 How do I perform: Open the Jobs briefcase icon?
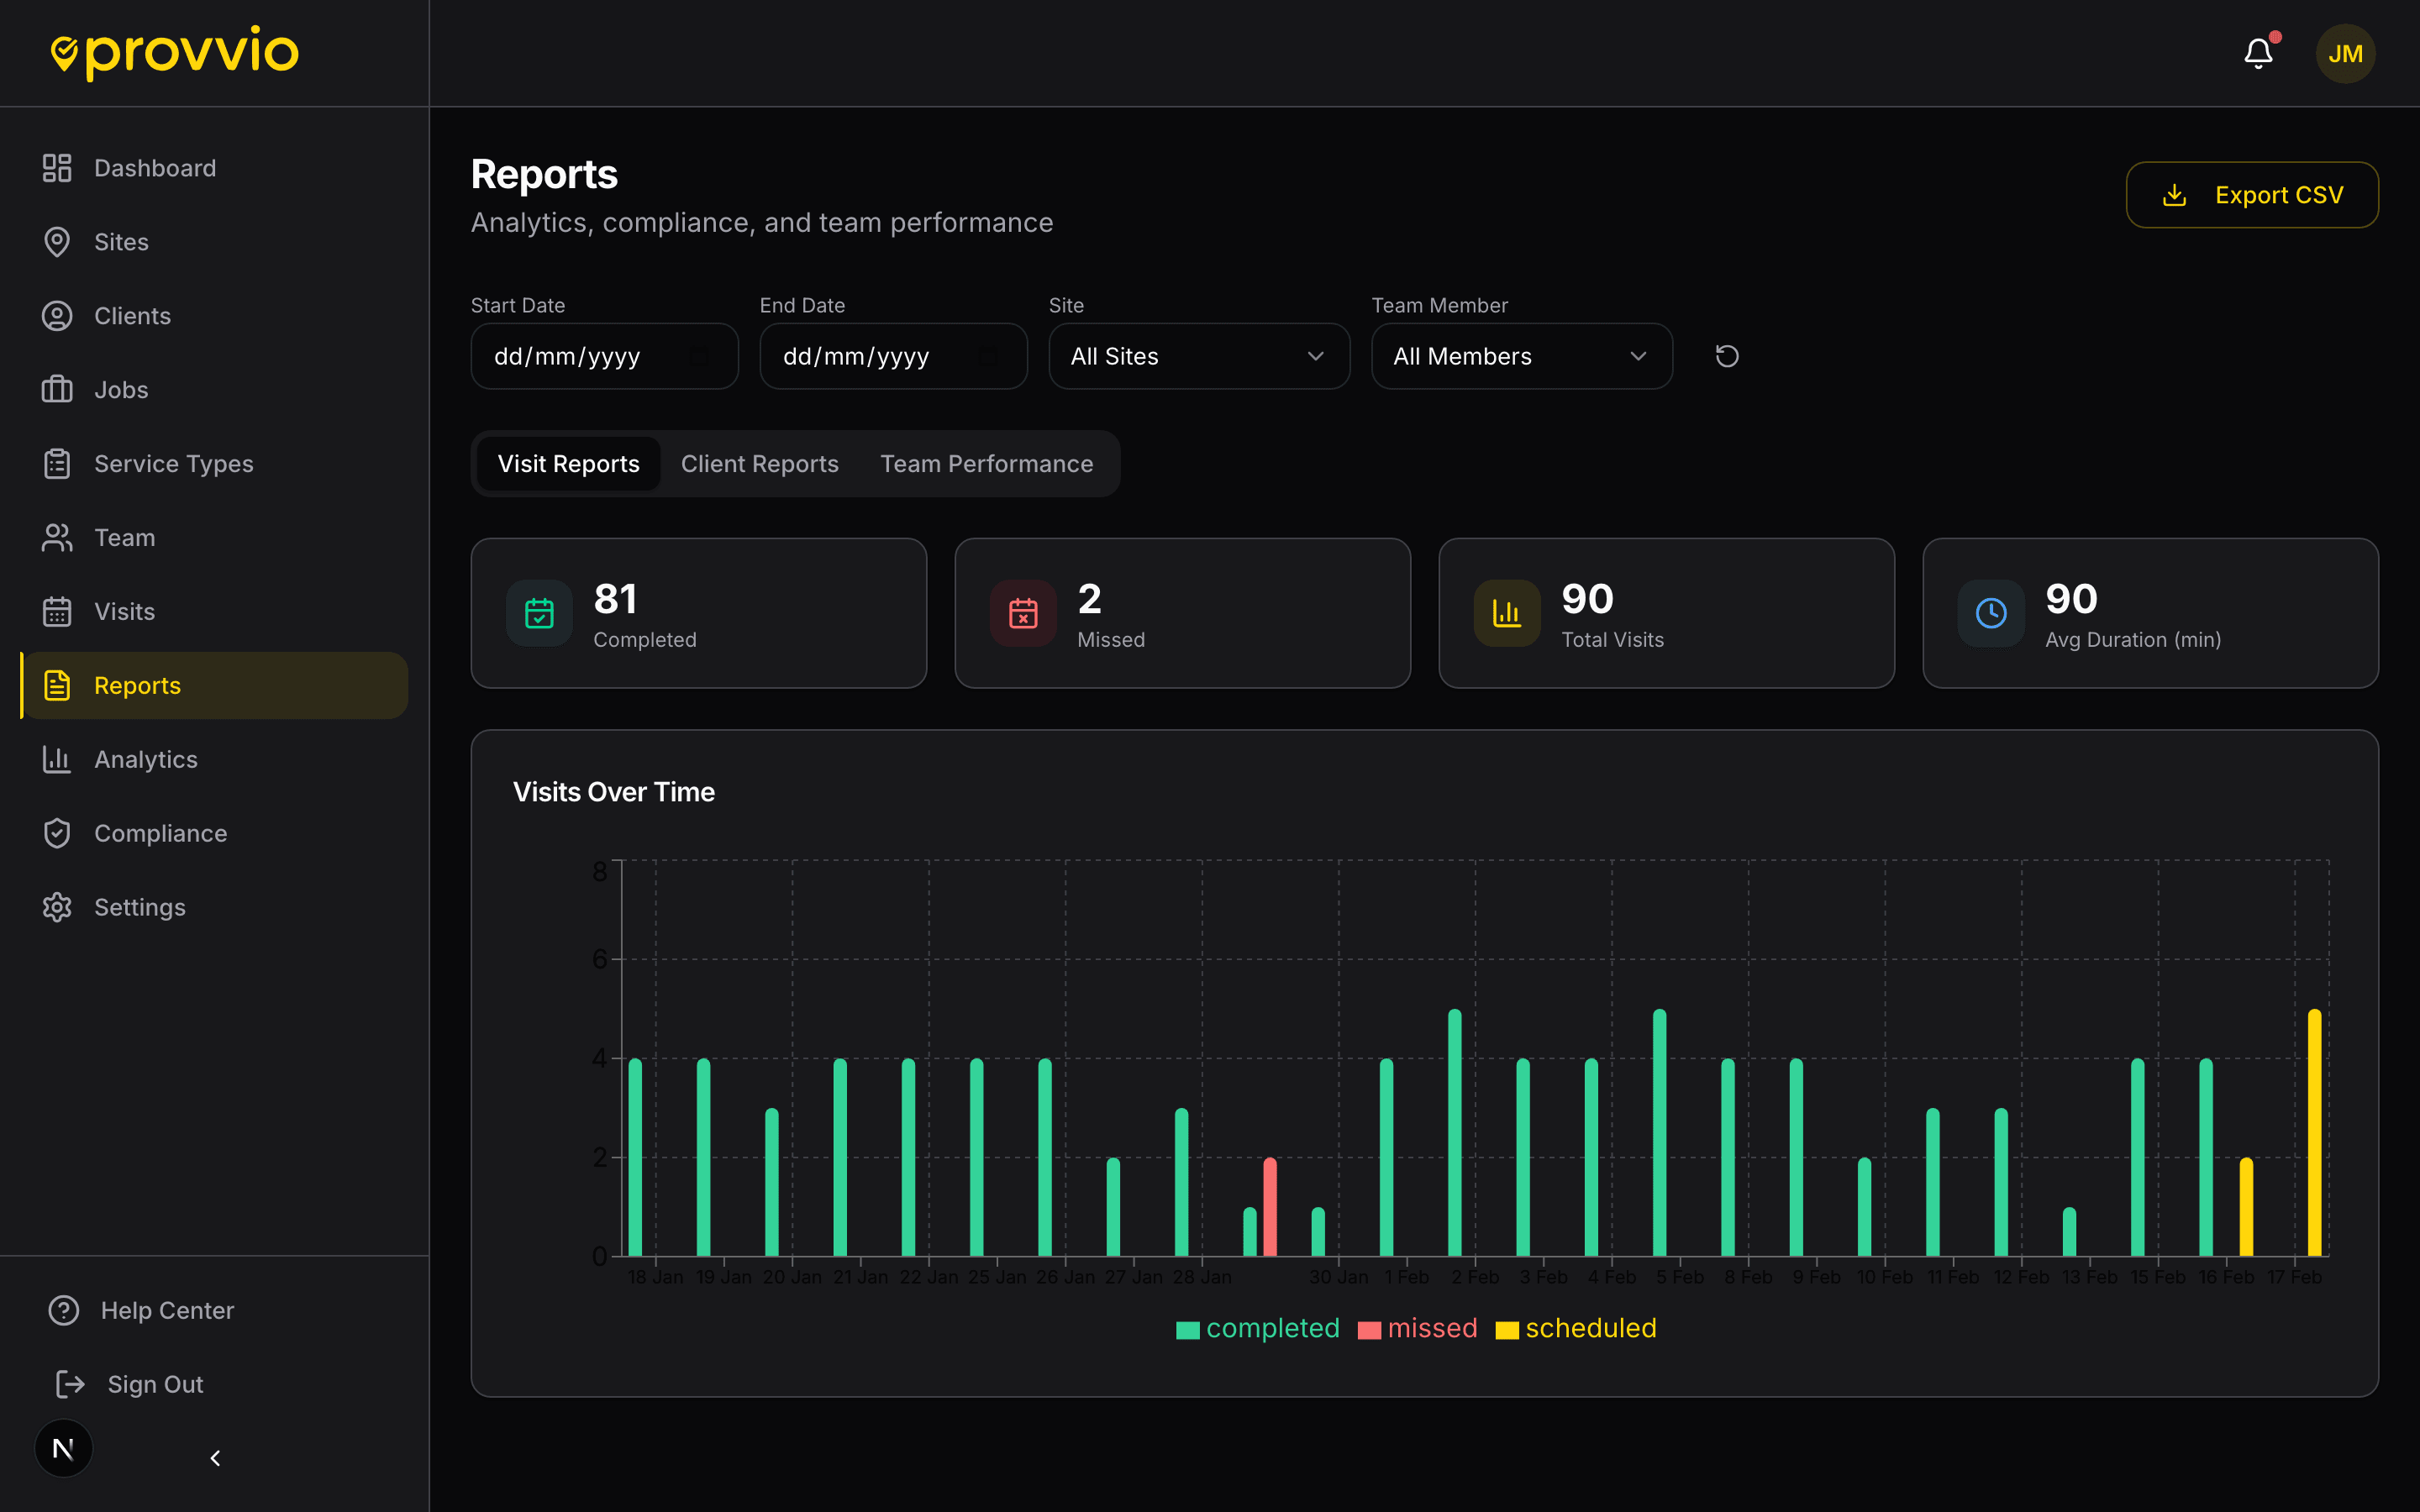(x=57, y=389)
